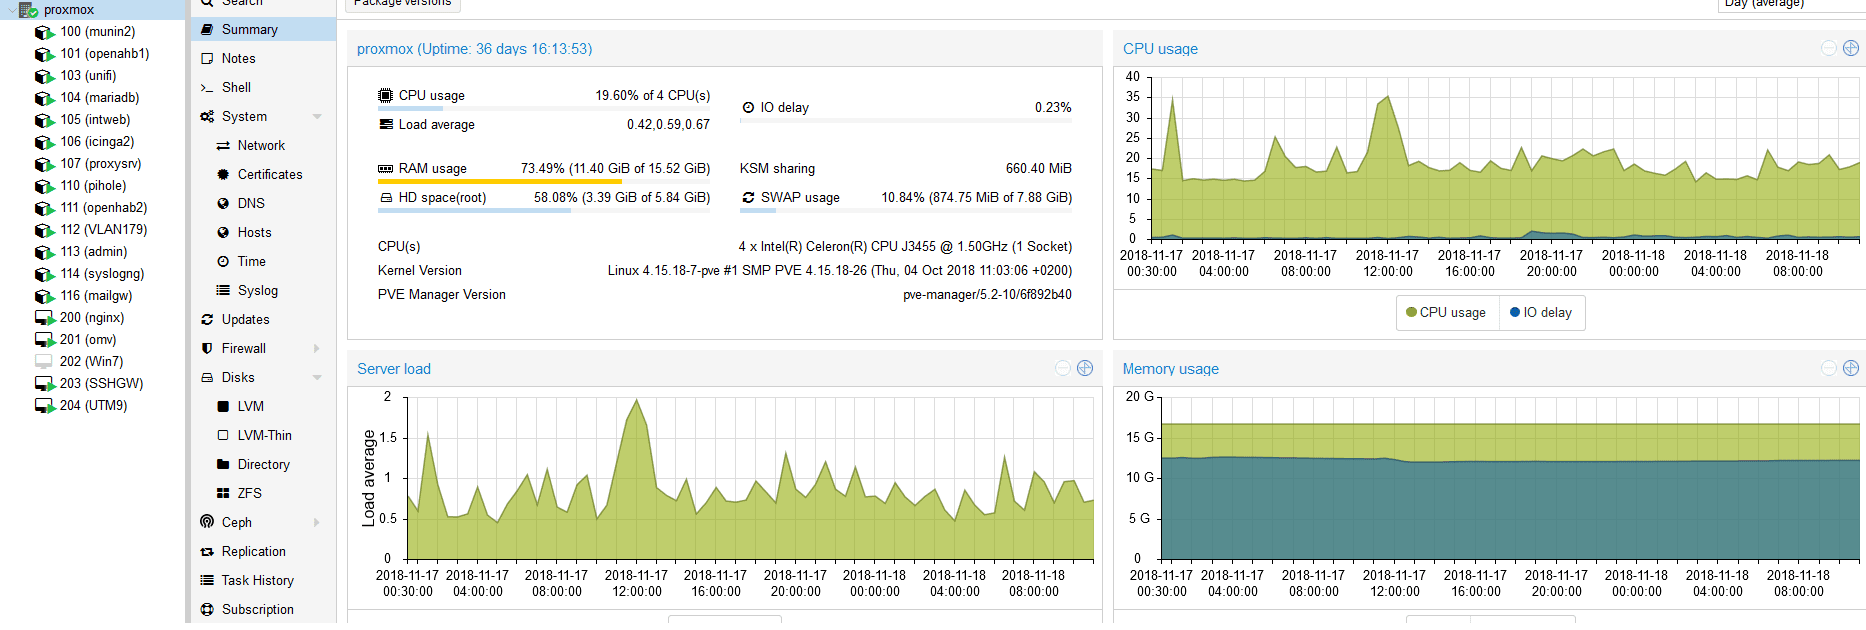1866x630 pixels.
Task: Select VM 201 (omv)
Action: [x=88, y=340]
